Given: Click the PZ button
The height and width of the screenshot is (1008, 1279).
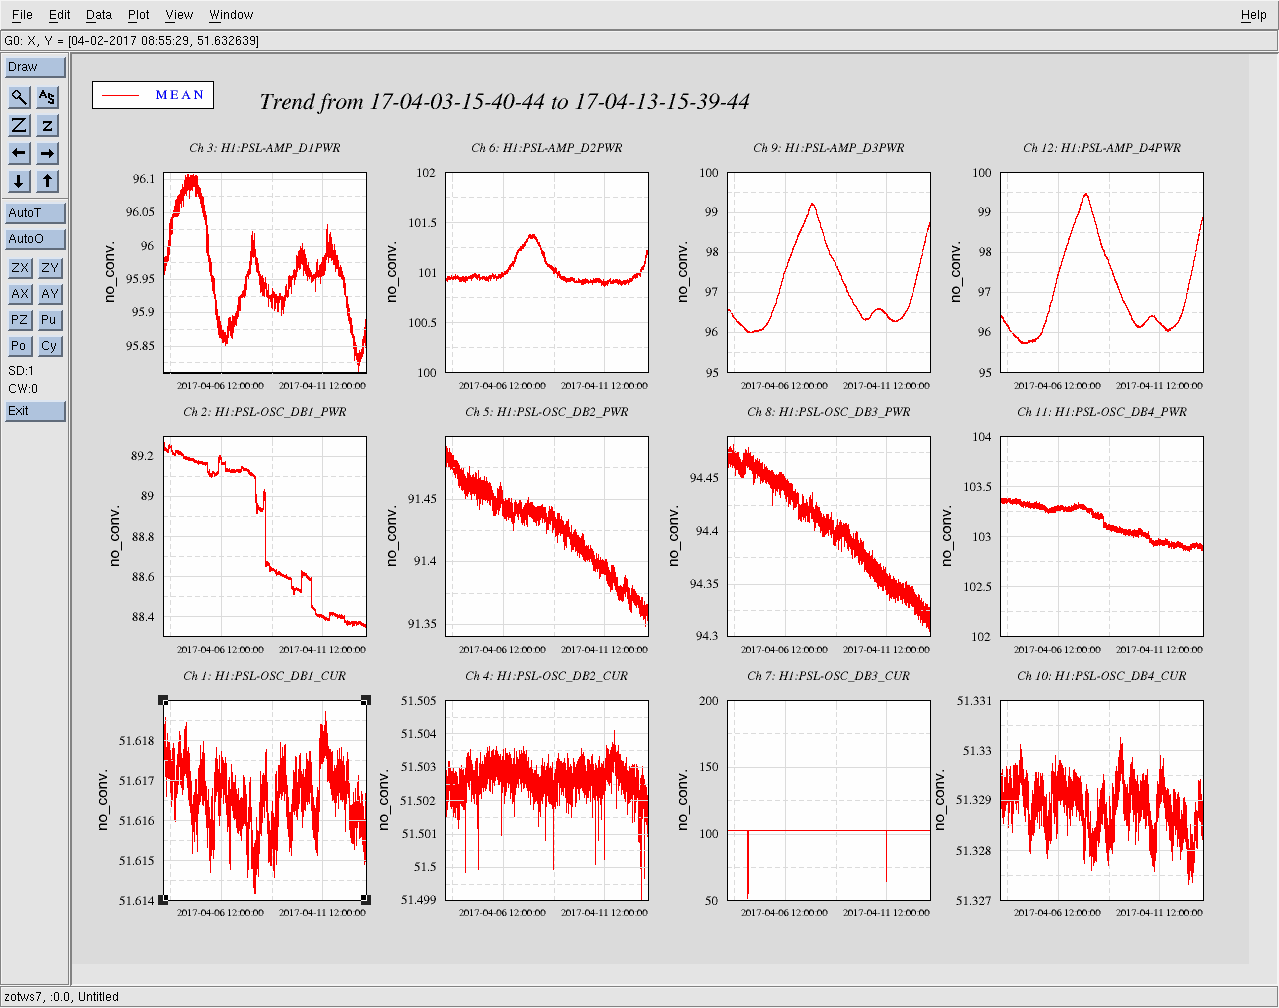Looking at the screenshot, I should coord(20,320).
